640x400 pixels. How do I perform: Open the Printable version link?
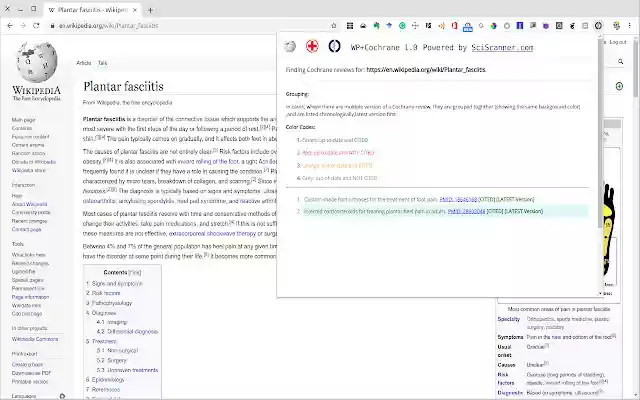(x=30, y=382)
